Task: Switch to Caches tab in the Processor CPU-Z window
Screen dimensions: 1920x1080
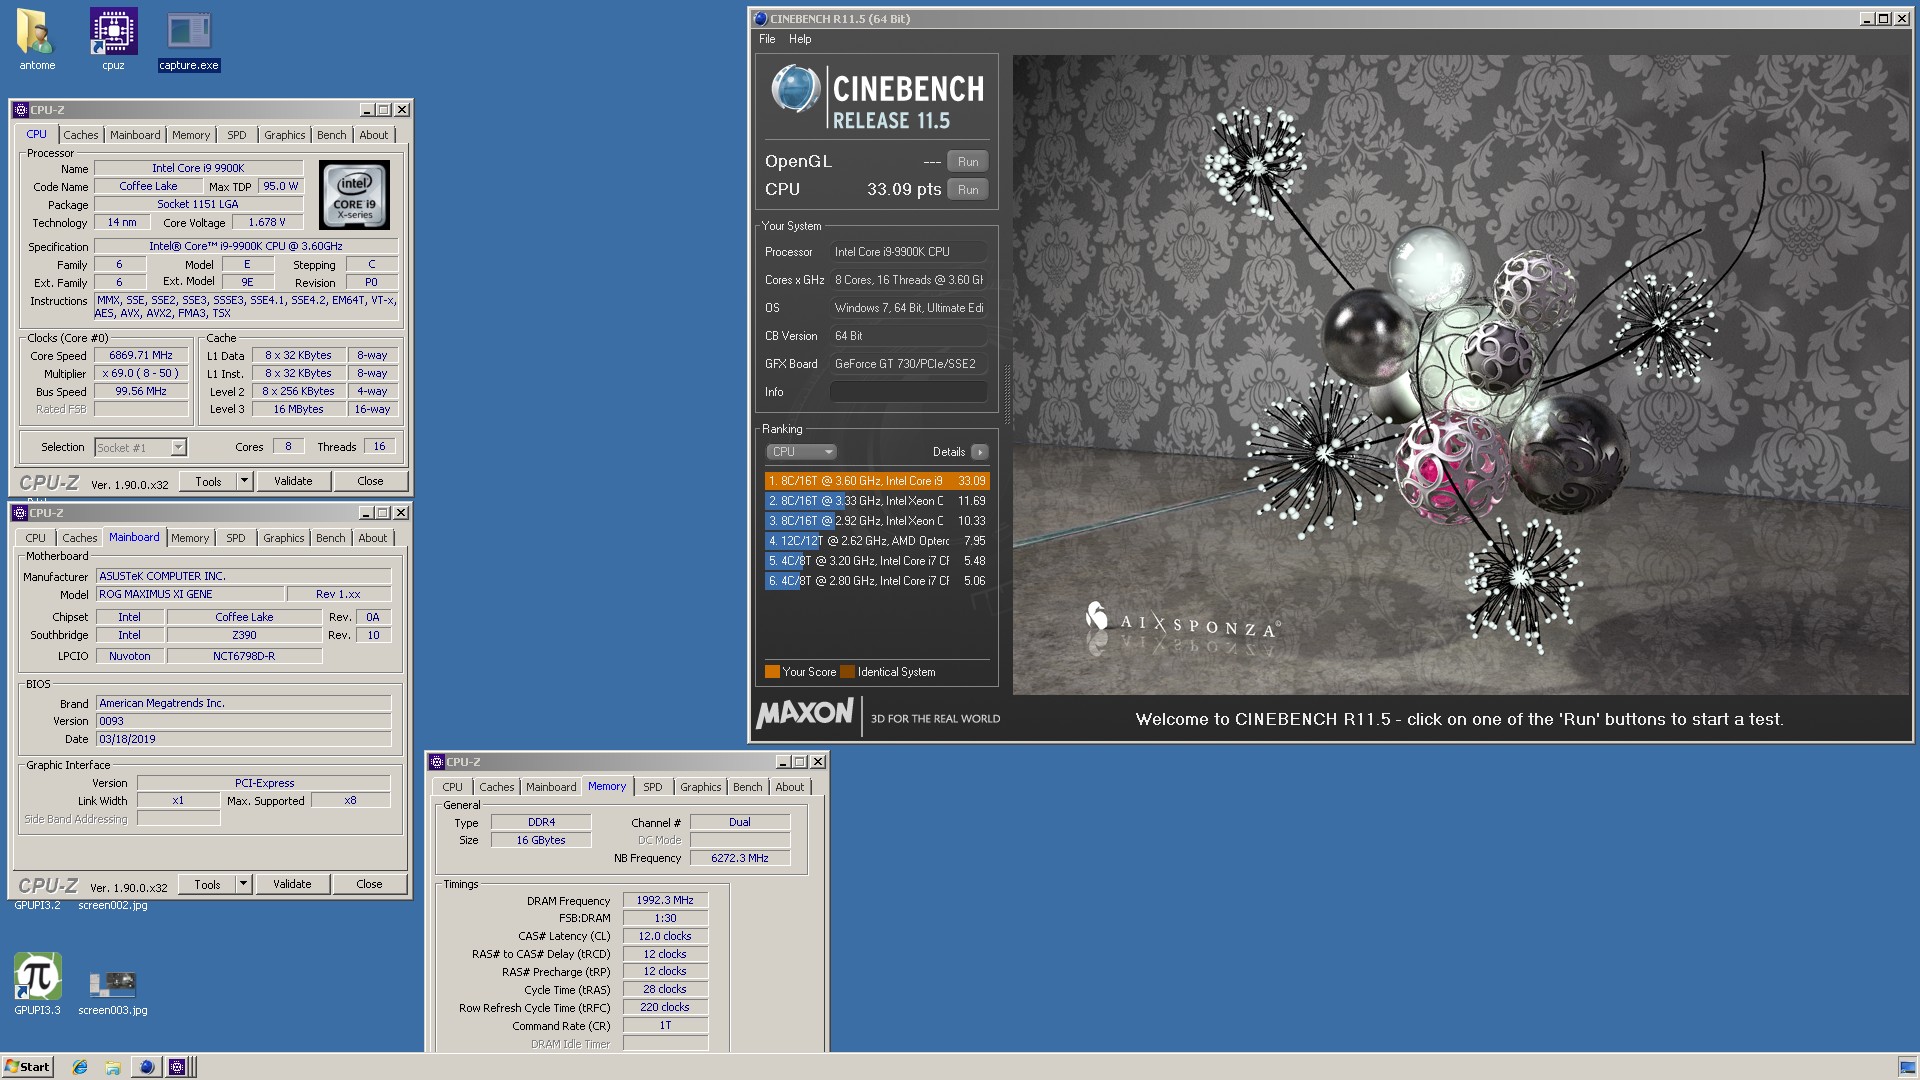Action: (x=81, y=135)
